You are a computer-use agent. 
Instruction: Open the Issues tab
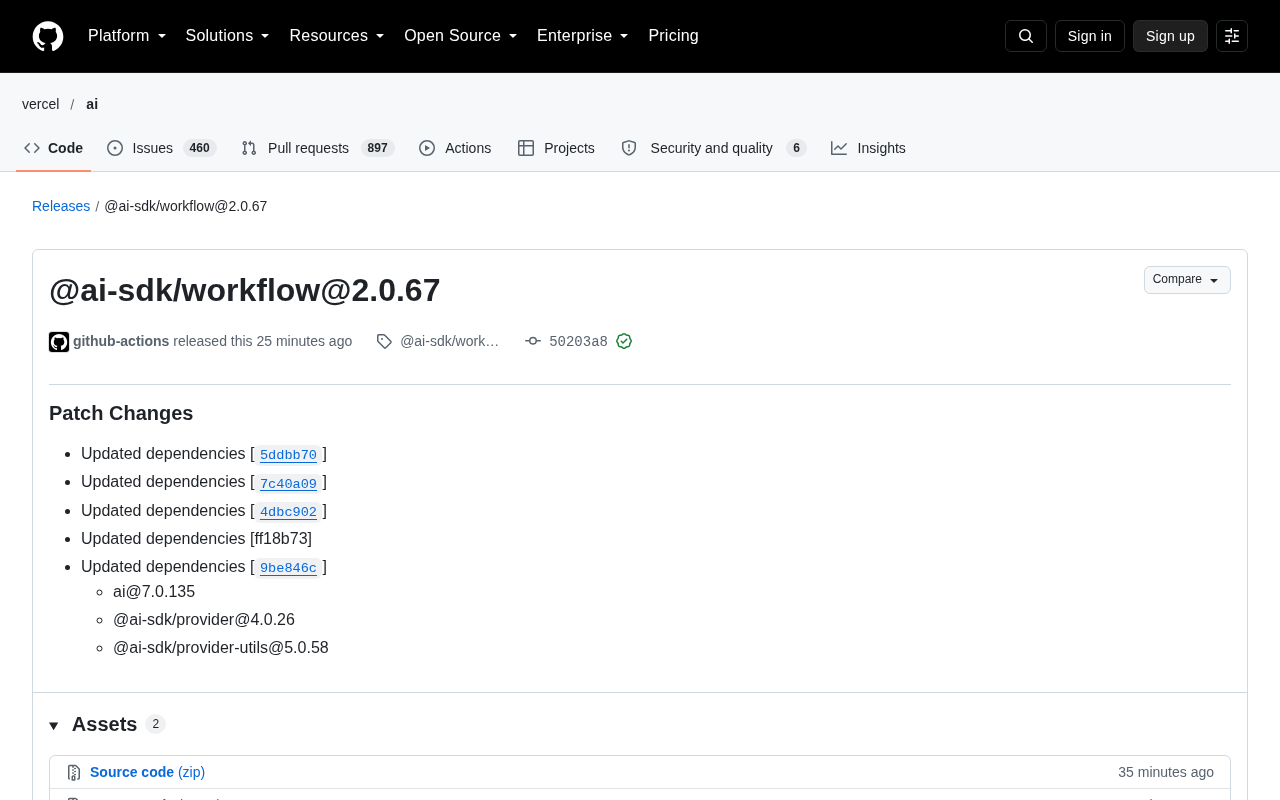tap(162, 148)
